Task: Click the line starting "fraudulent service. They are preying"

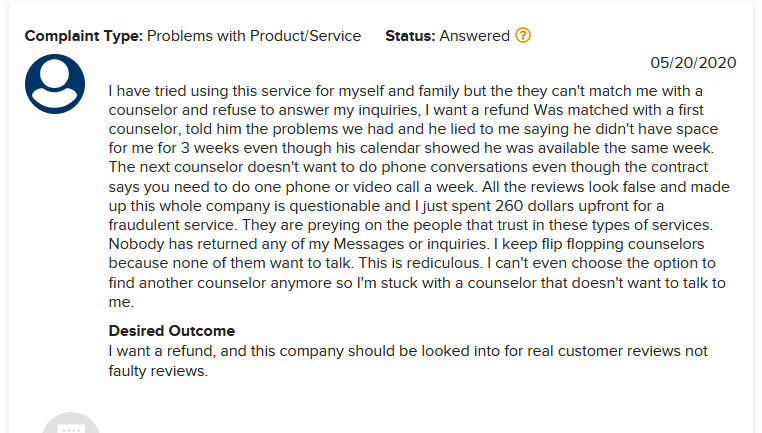Action: [420, 224]
